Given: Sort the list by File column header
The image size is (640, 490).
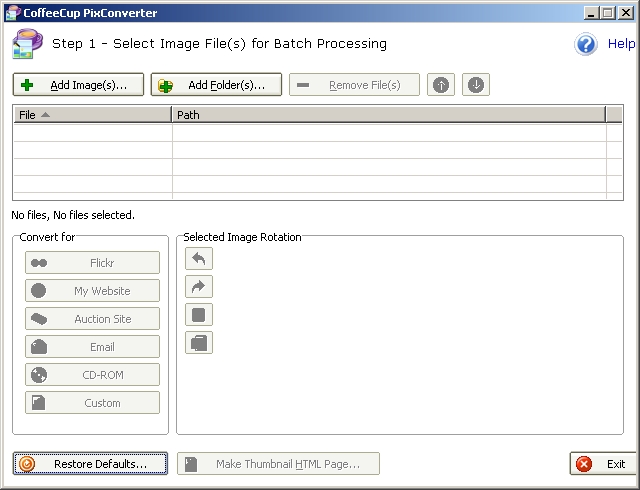Looking at the screenshot, I should [x=92, y=115].
